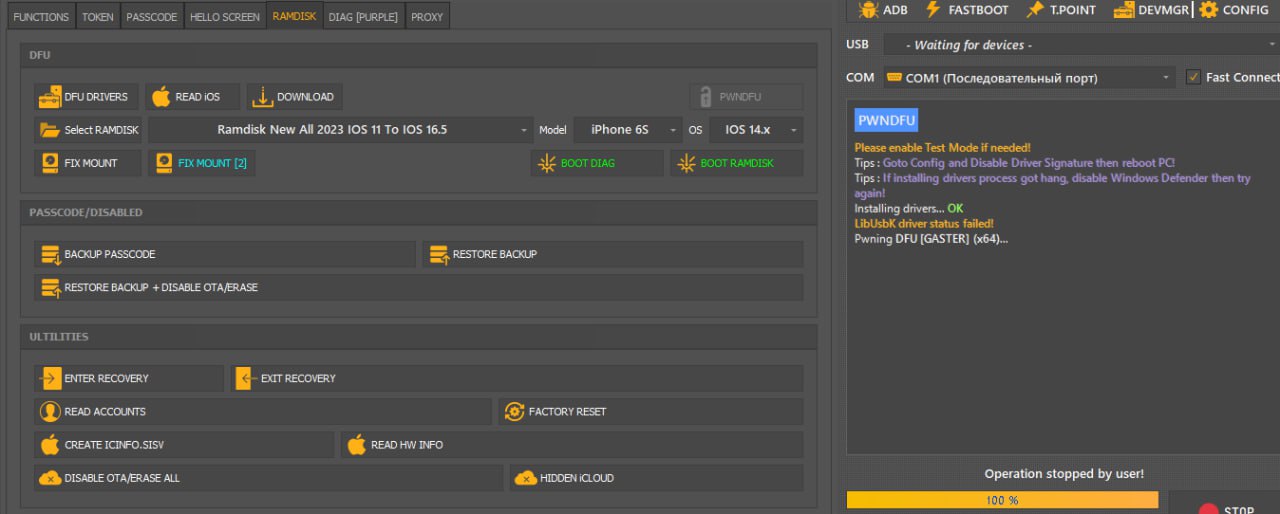
Task: Click the READ ACCOUNTS person icon
Action: pos(49,411)
